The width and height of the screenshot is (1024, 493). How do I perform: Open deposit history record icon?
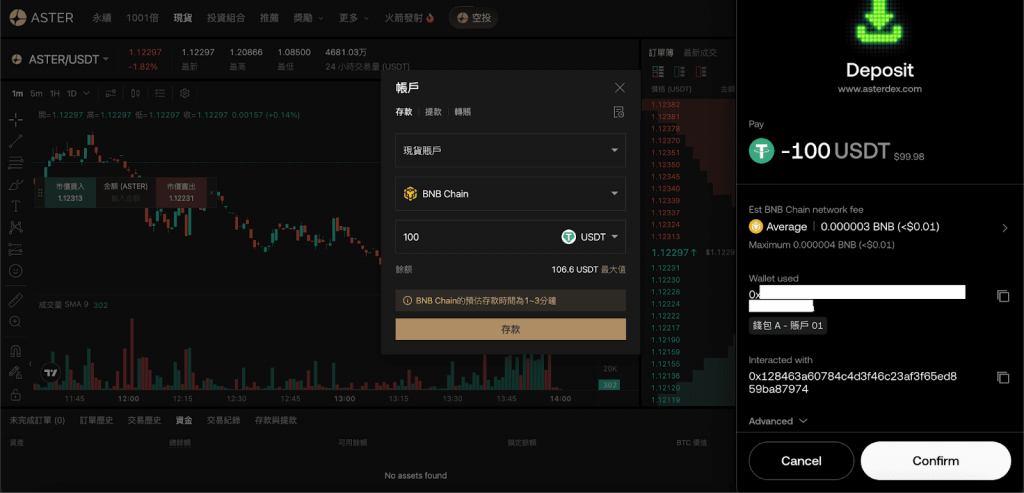[x=619, y=112]
